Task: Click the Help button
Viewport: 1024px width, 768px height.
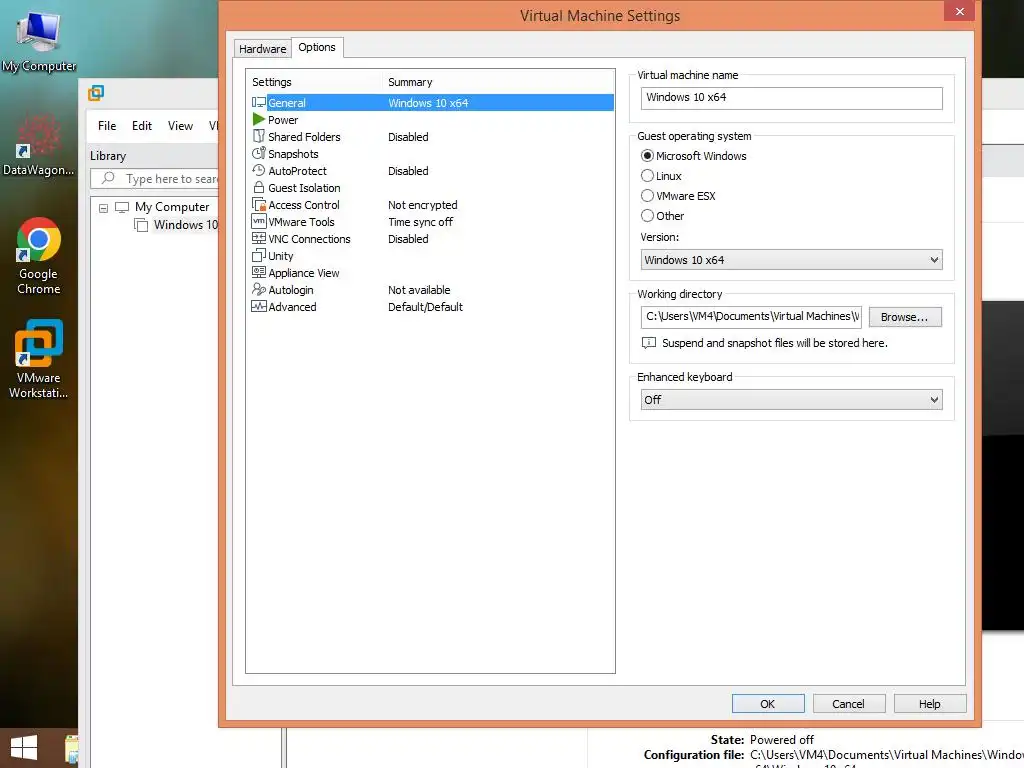Action: point(929,703)
